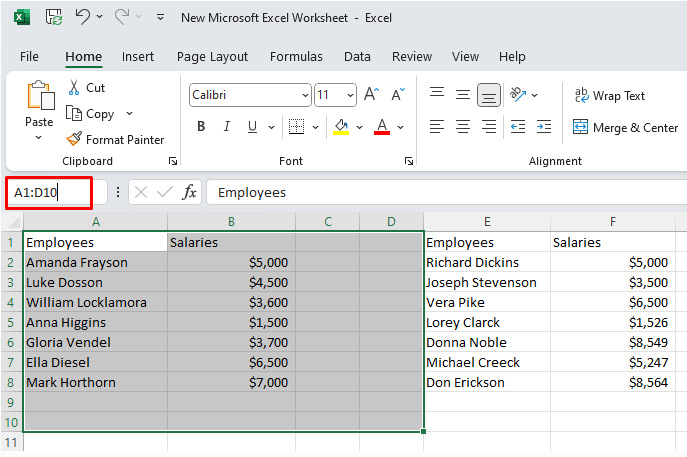Click the Undo arrow icon
Image resolution: width=687 pixels, height=457 pixels.
84,18
